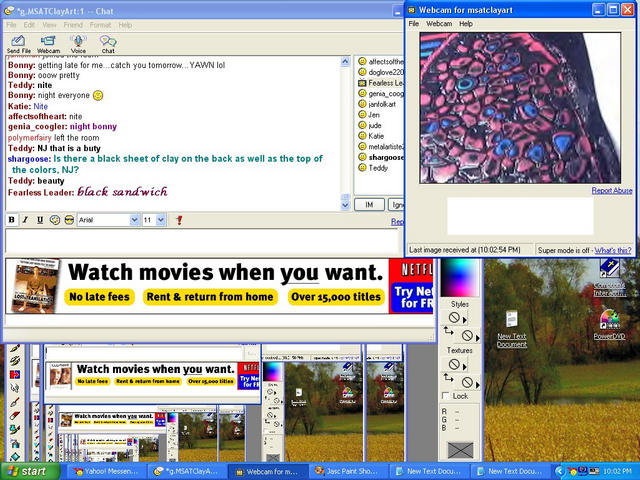Click the What's this? link
The width and height of the screenshot is (640, 480).
[613, 250]
